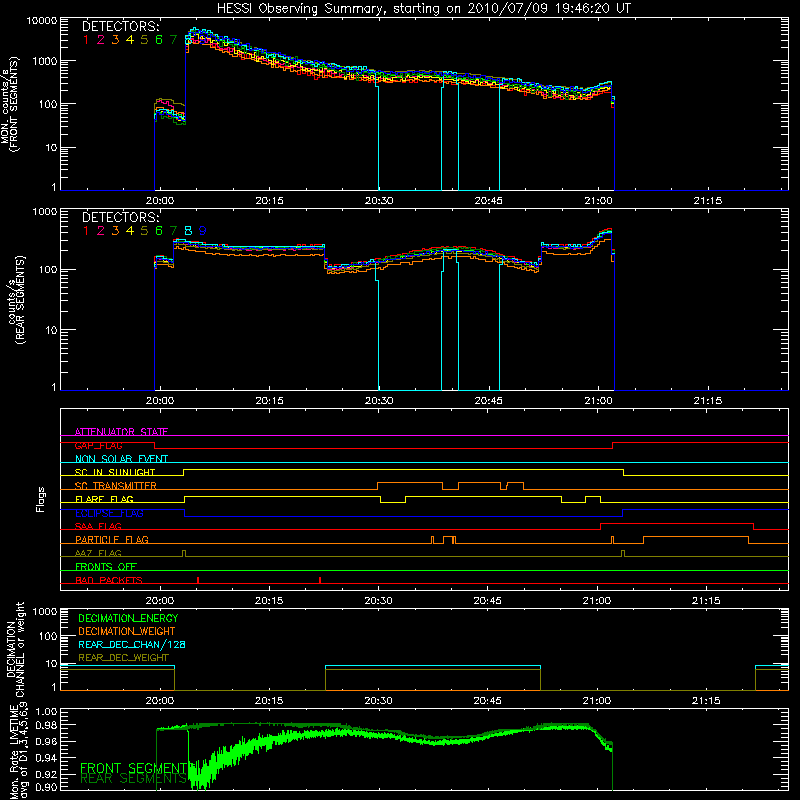Screen dimensions: 800x800
Task: Click the "0.98" tick on livetime axis
Action: 45,725
